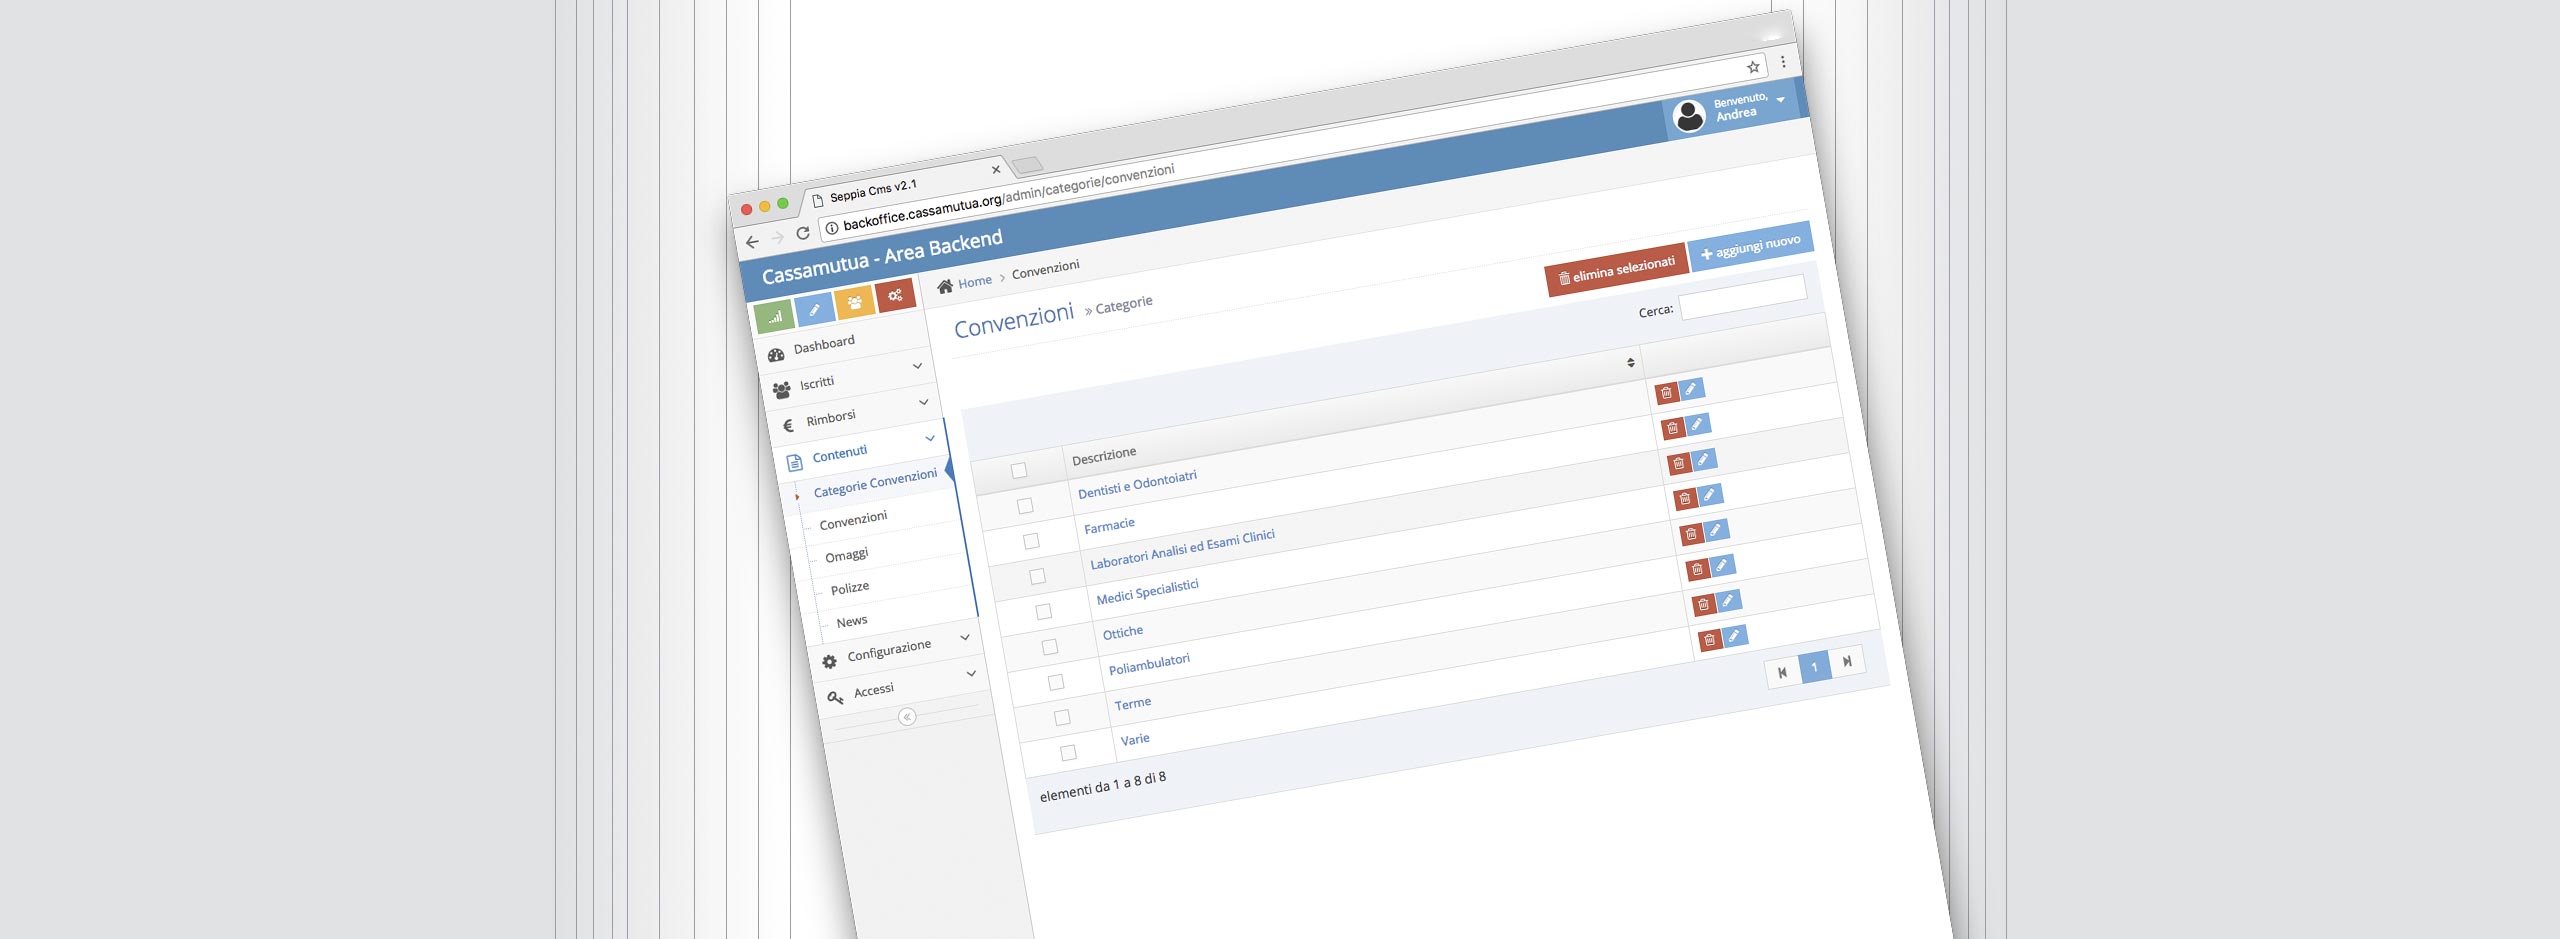Click the Home breadcrumb link
This screenshot has height=939, width=2560.
(975, 282)
